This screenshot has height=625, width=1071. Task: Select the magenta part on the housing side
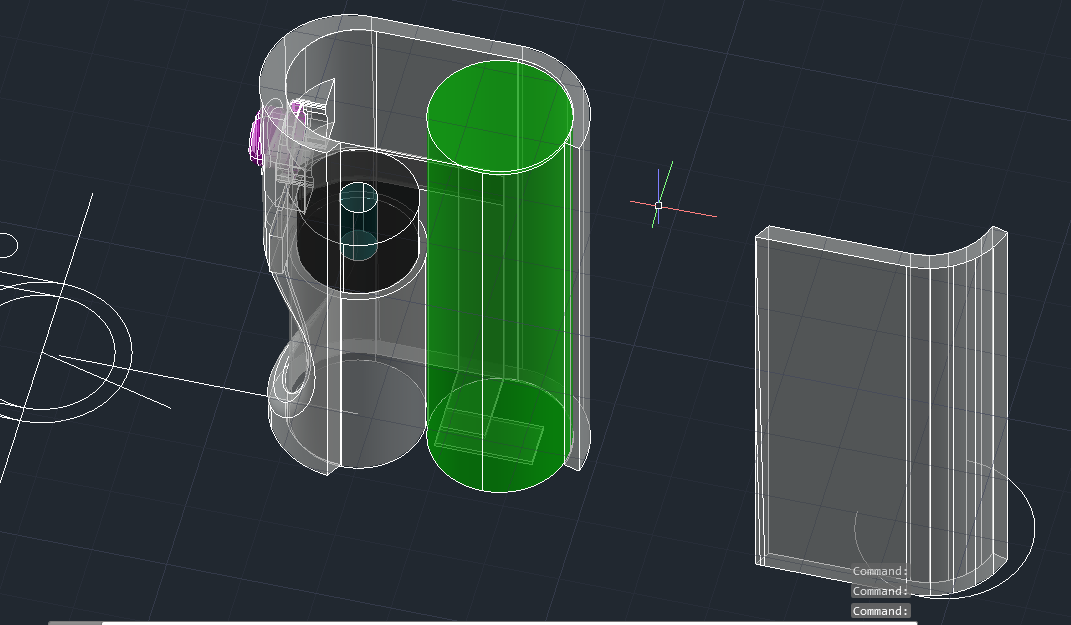click(x=258, y=140)
